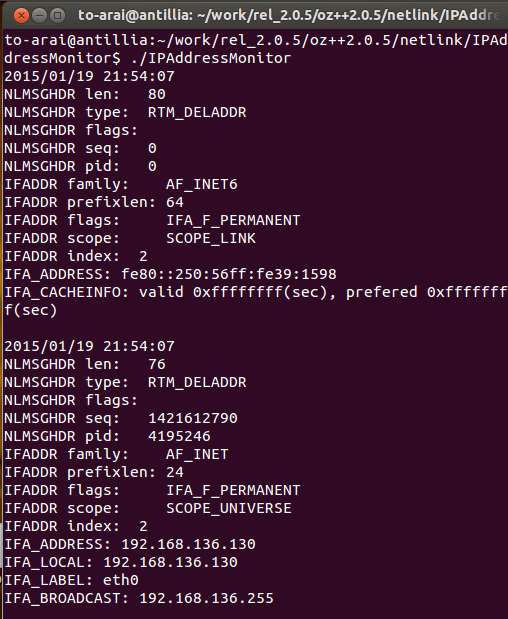The height and width of the screenshot is (619, 508).
Task: Click the IFA_BROADCAST 192.168.136.255 address
Action: click(206, 598)
